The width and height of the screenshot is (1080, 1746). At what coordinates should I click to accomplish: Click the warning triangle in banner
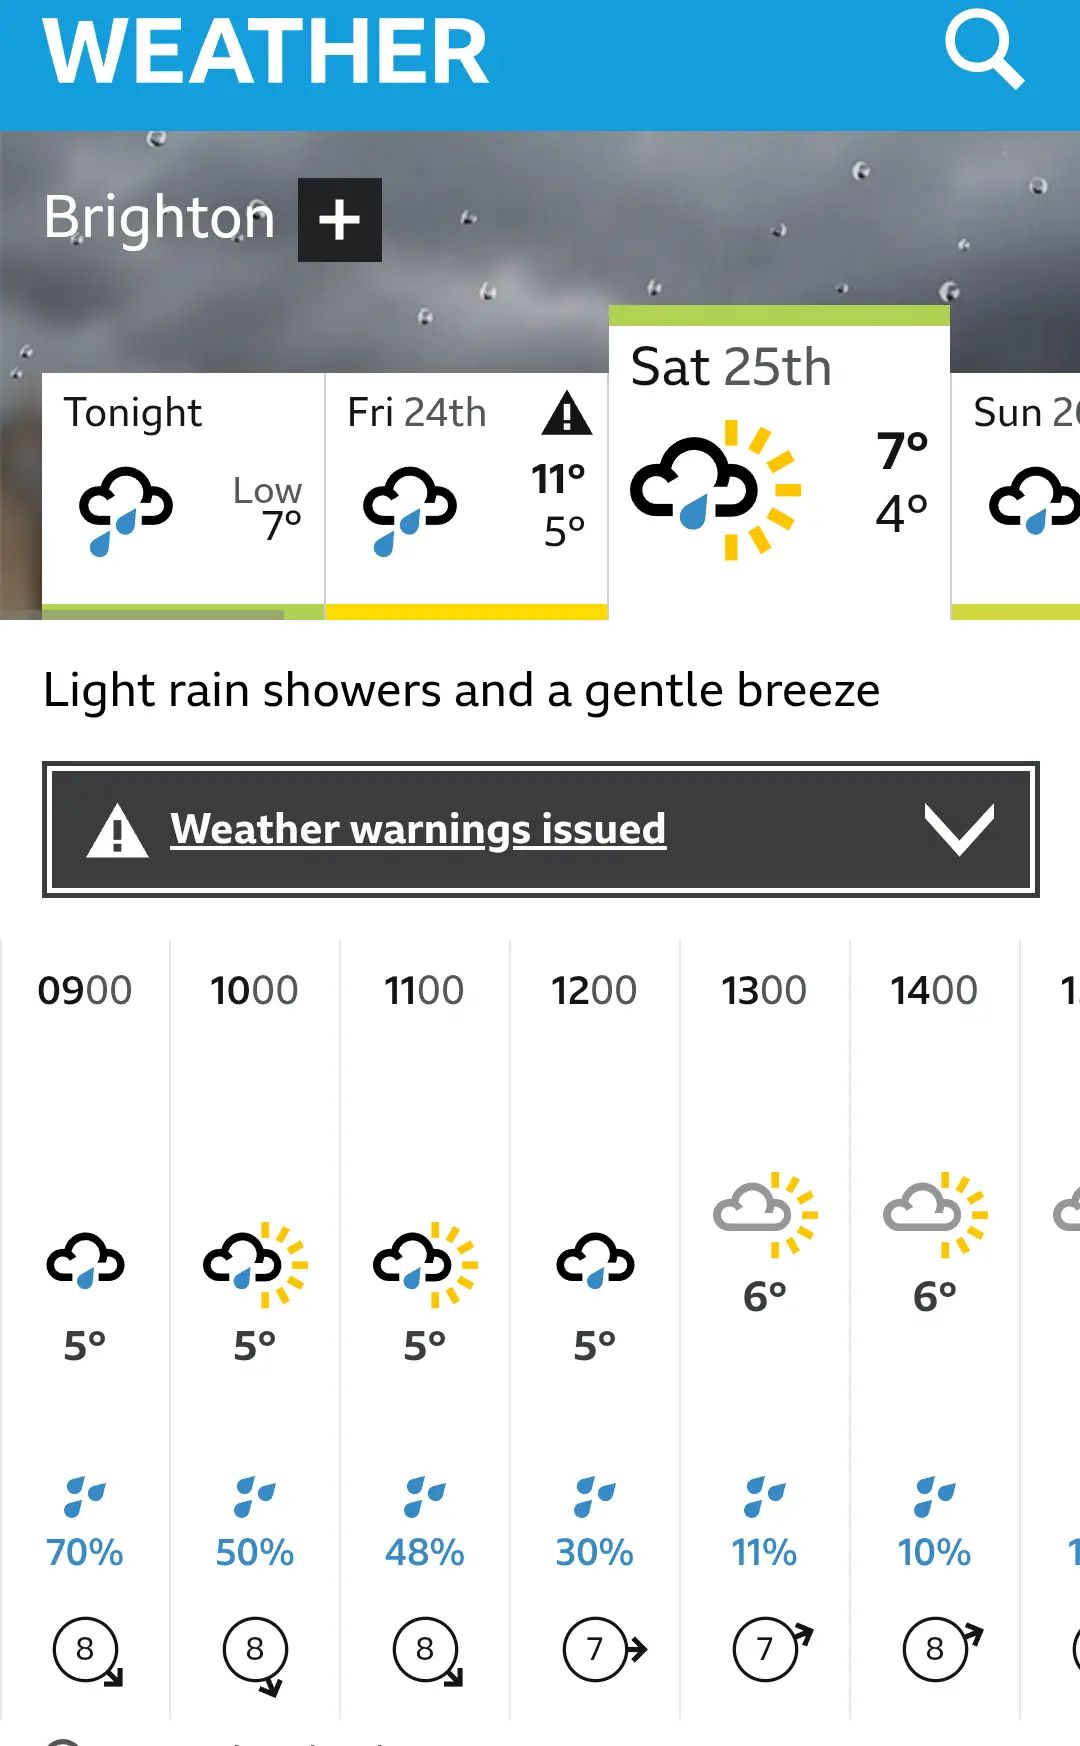coord(117,830)
